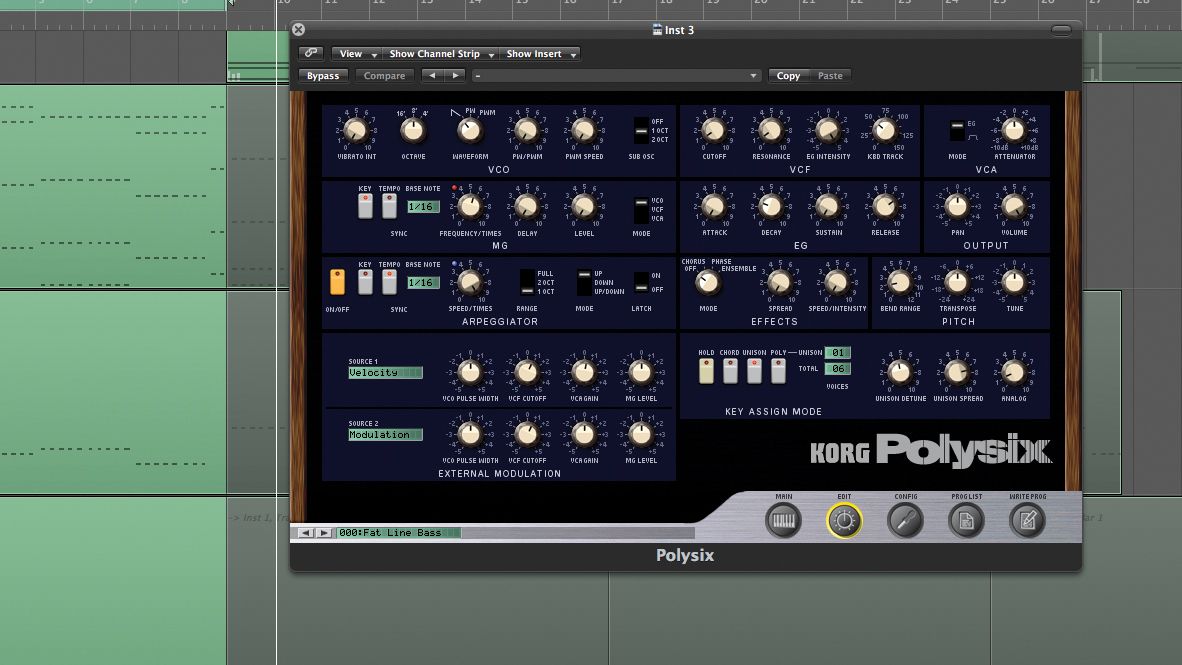The image size is (1182, 665).
Task: Toggle Arpeggiator Key sync button
Action: click(365, 282)
